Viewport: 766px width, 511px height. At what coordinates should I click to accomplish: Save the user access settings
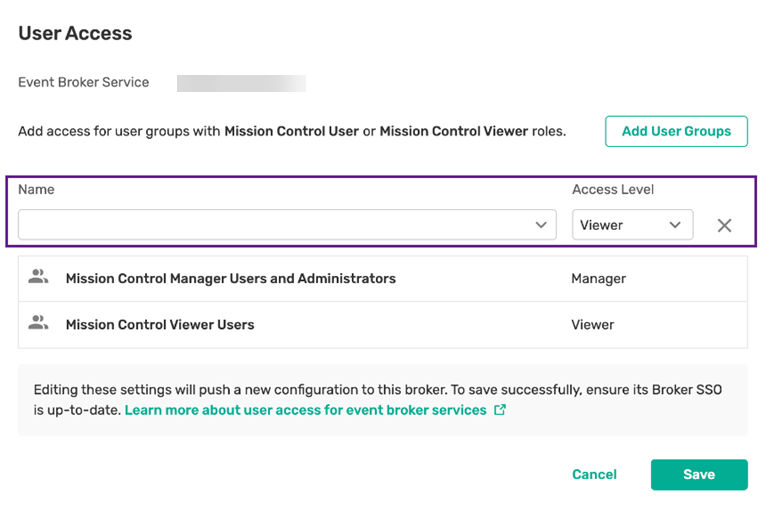pyautogui.click(x=698, y=475)
